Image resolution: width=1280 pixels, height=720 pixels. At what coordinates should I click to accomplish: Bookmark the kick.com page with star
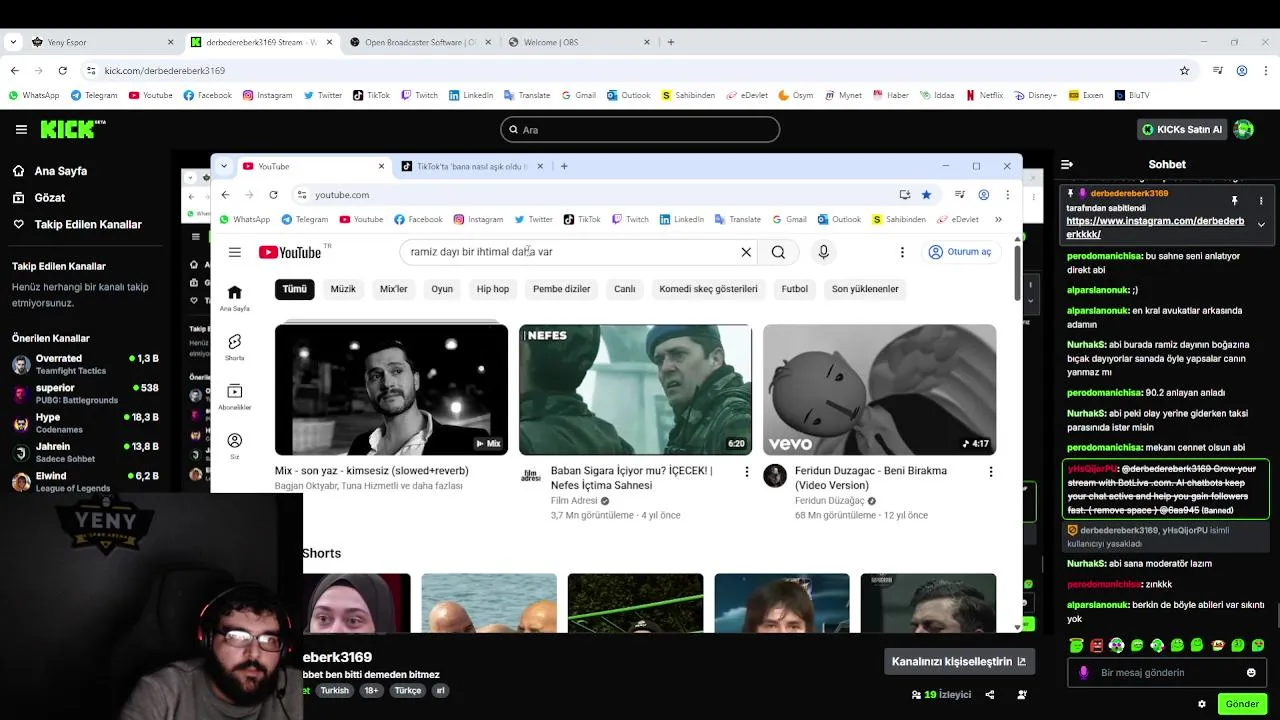1185,71
